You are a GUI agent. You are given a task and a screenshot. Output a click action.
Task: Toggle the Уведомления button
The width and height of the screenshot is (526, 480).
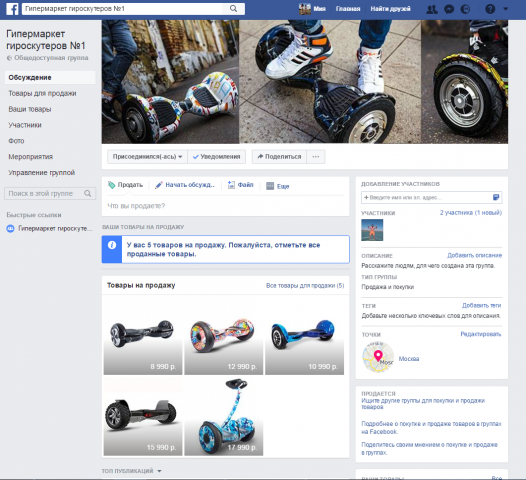point(216,157)
